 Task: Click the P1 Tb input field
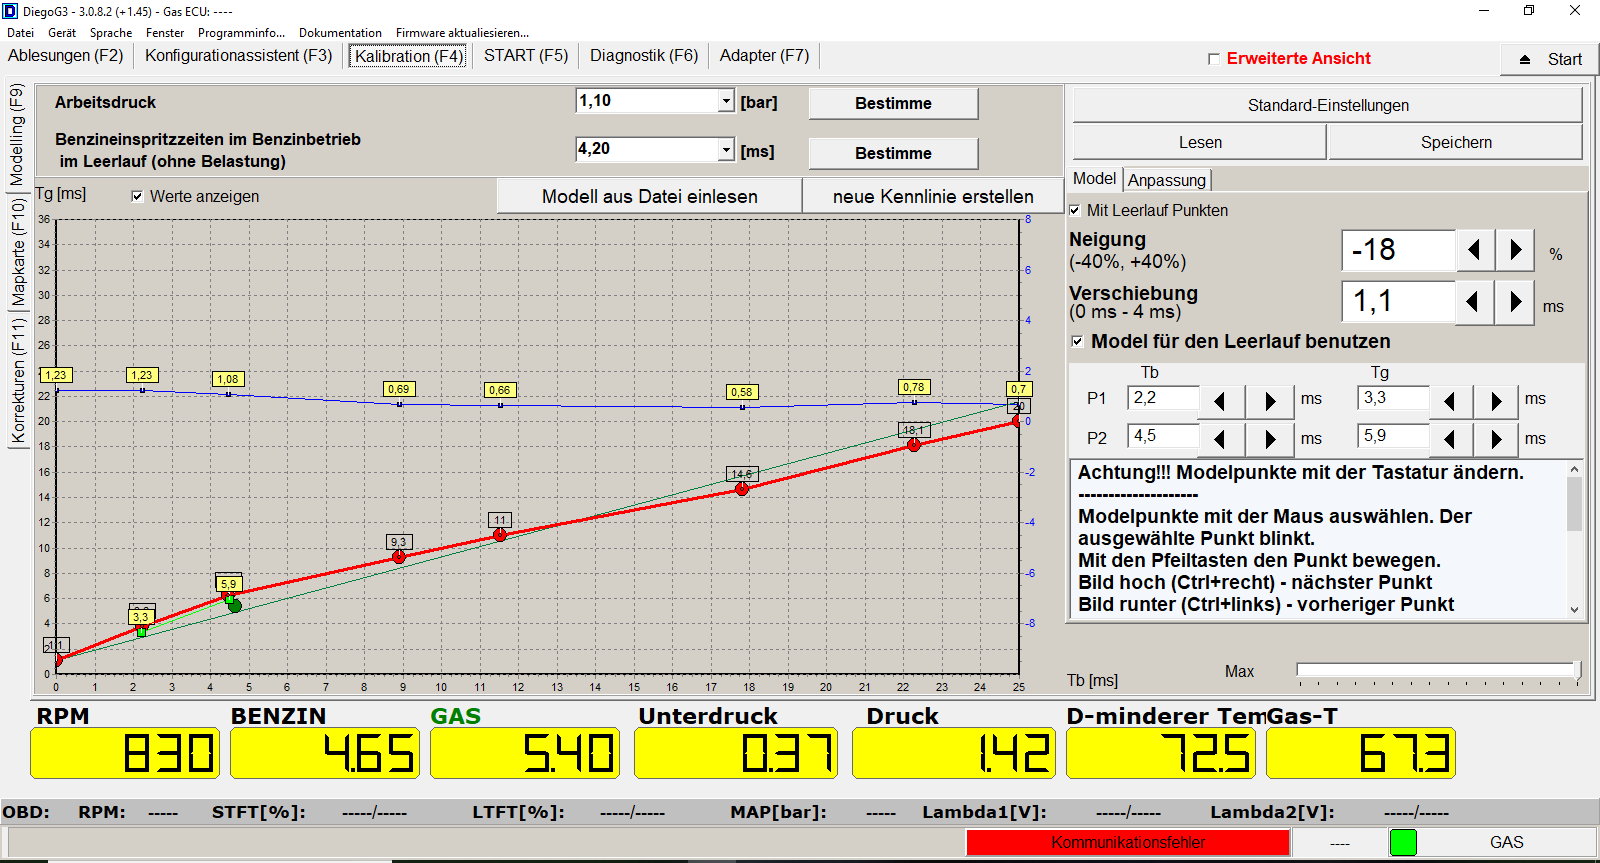click(x=1163, y=398)
